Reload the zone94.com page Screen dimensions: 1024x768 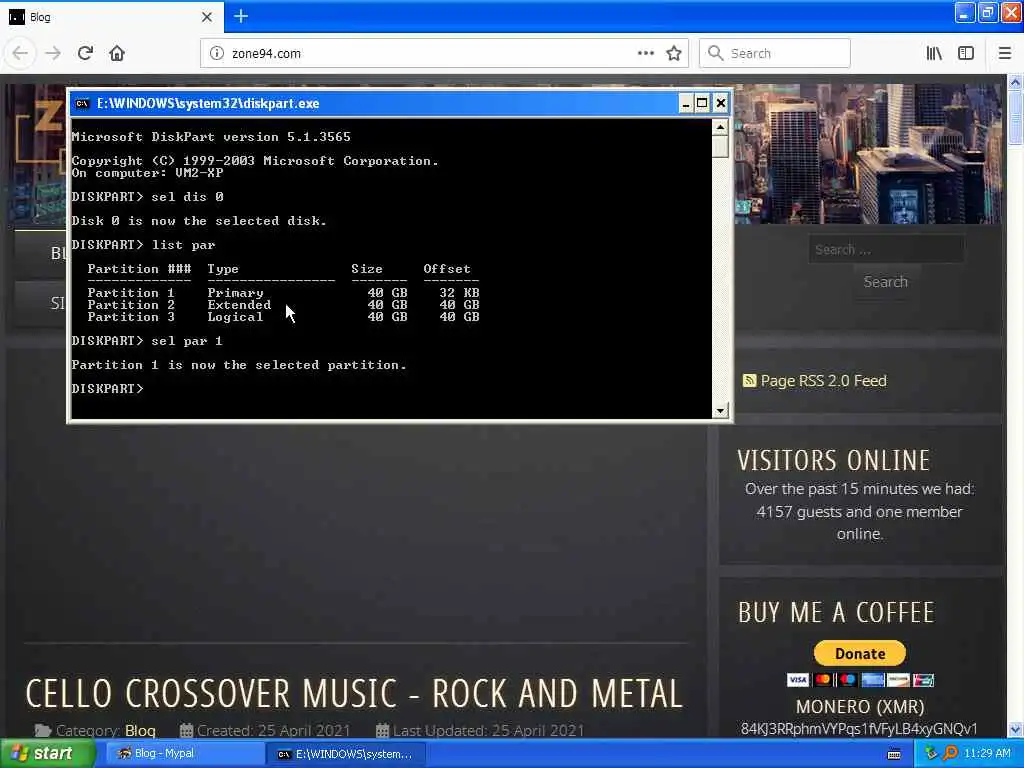pyautogui.click(x=85, y=54)
